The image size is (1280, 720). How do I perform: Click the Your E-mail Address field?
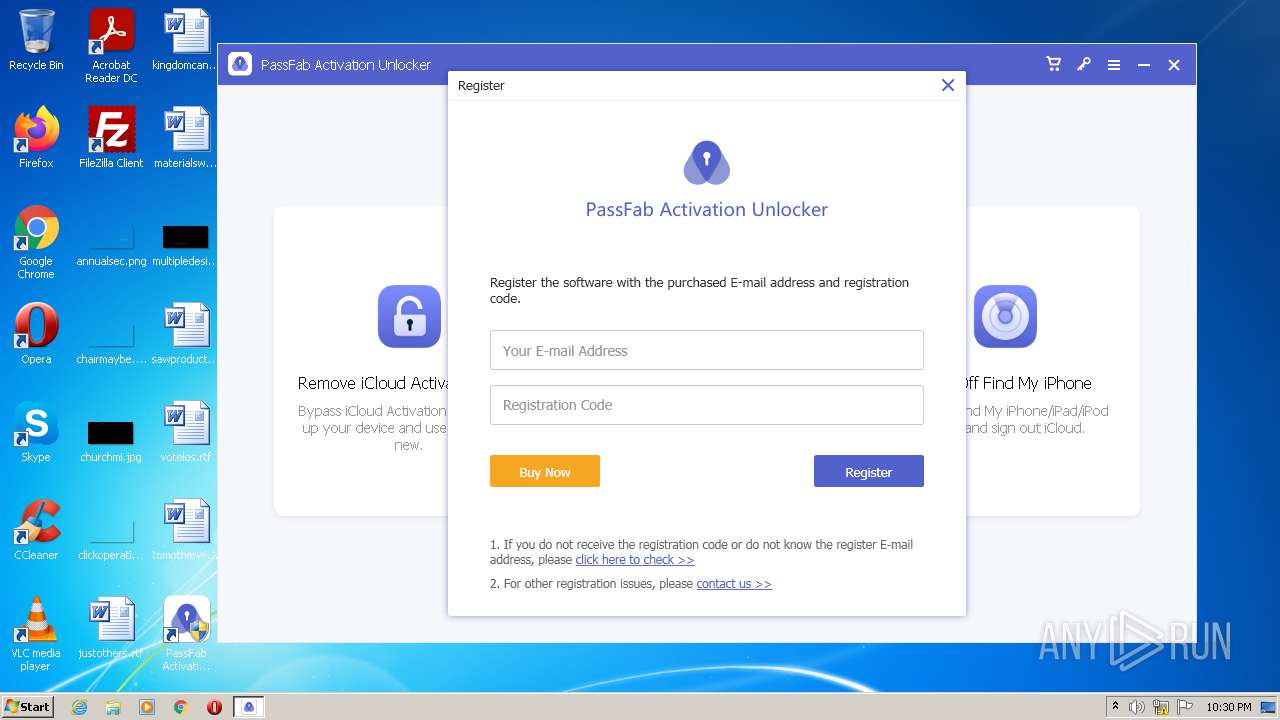(x=706, y=350)
